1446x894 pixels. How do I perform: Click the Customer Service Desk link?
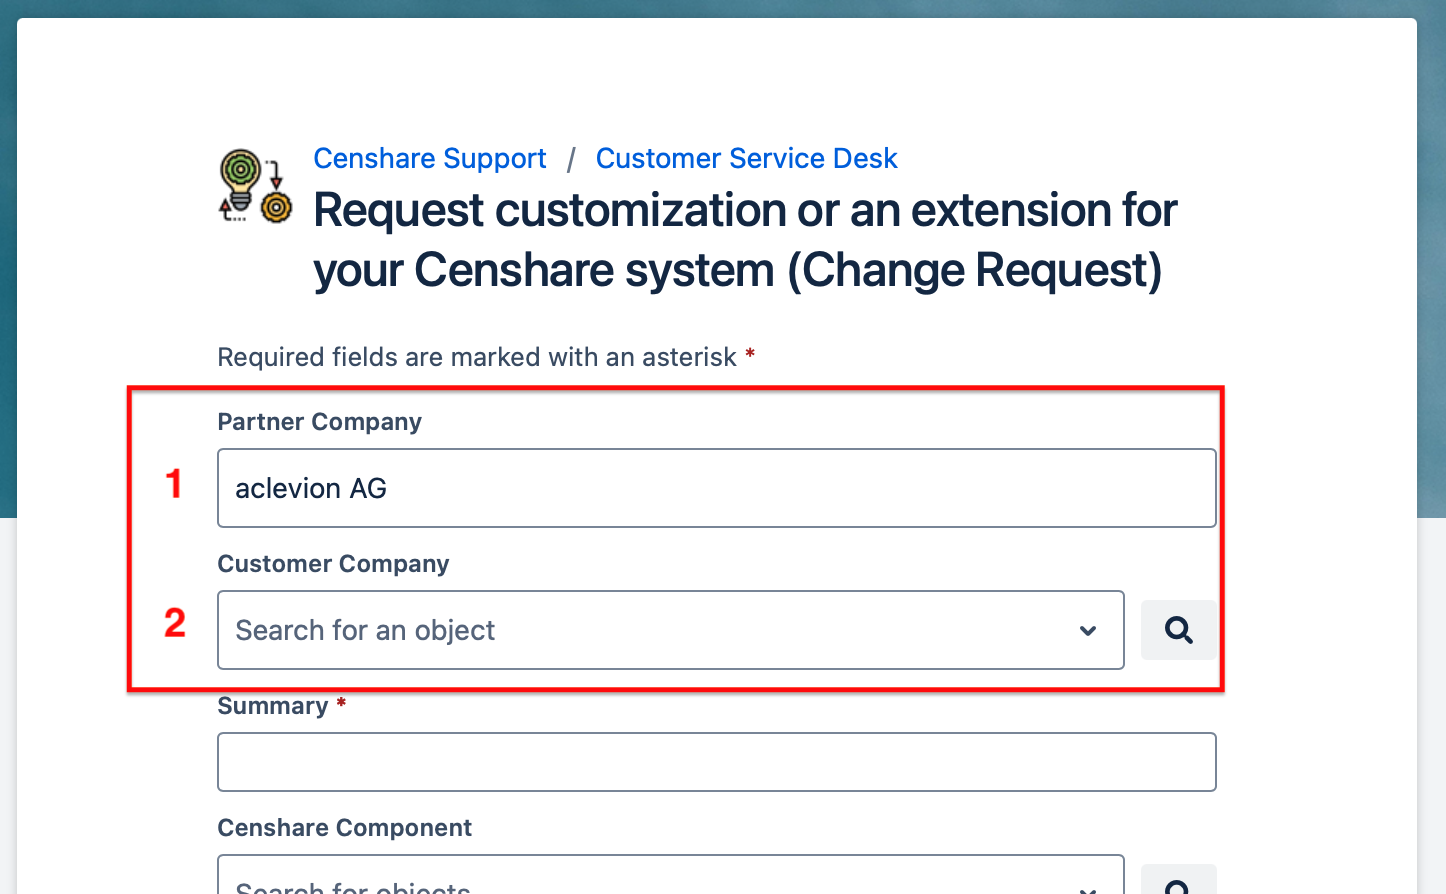point(746,158)
